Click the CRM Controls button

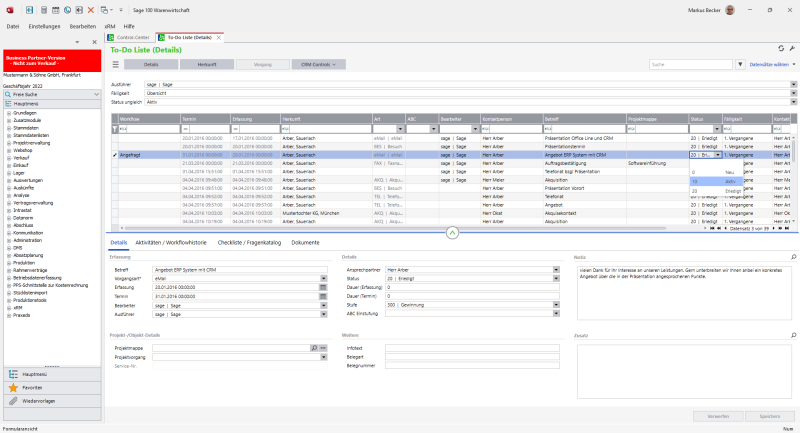(318, 64)
